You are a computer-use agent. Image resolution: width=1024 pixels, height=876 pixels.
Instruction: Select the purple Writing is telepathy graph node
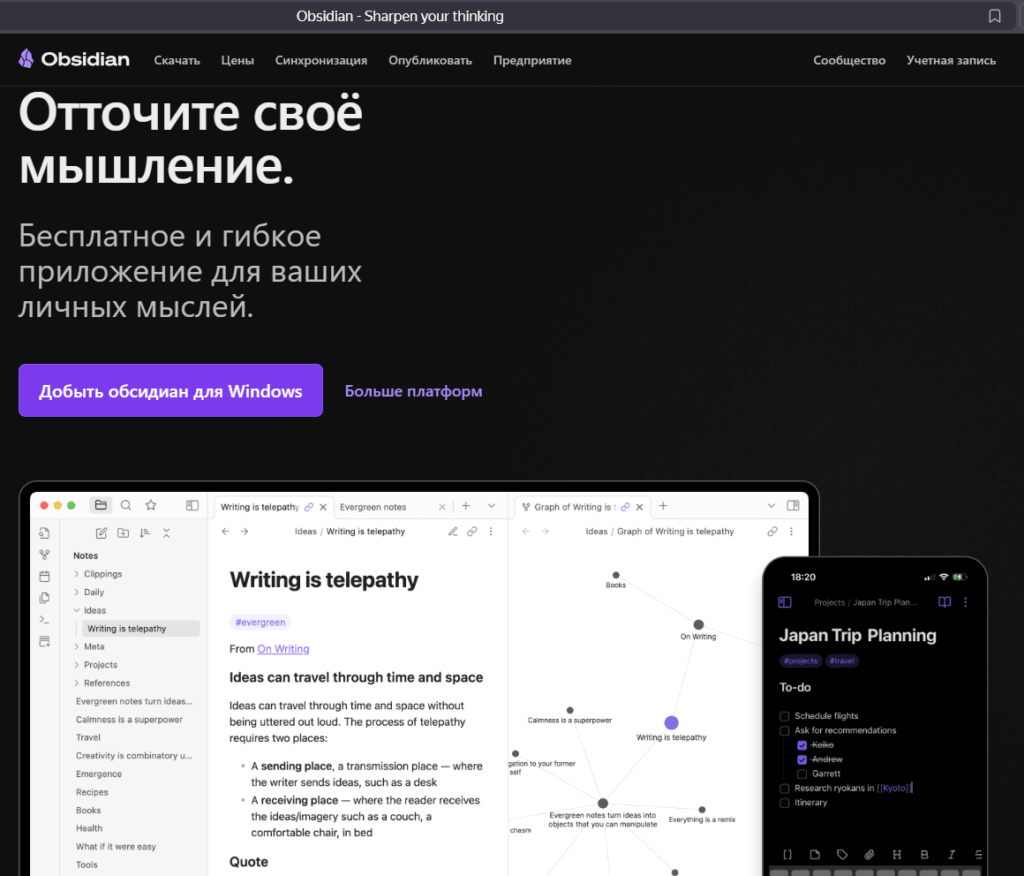tap(671, 722)
